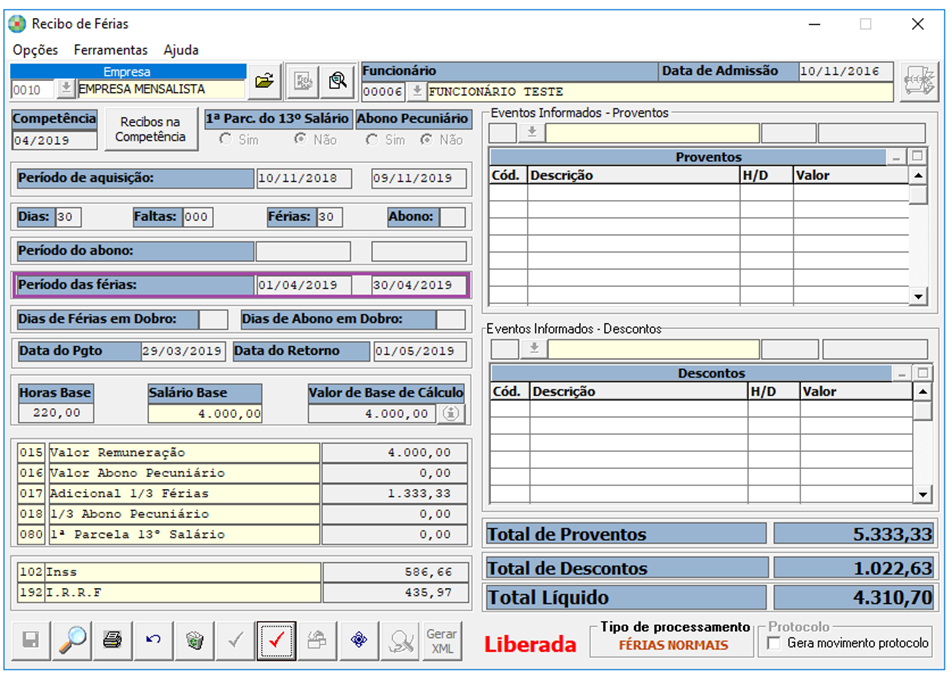952x677 pixels.
Task: Click the I.R.R.F value 435,97
Action: (395, 593)
